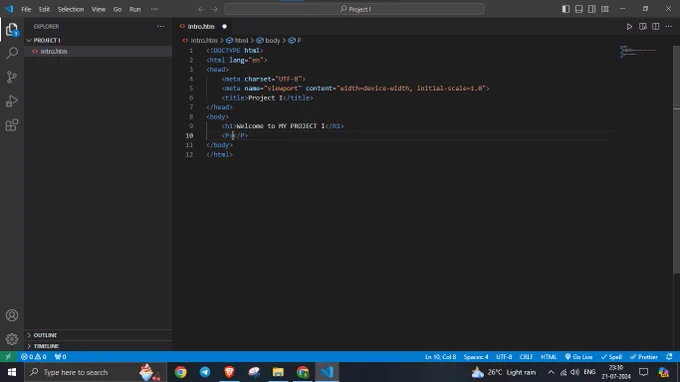This screenshot has width=680, height=382.
Task: Open editor More Actions ellipsis
Action: coord(668,26)
